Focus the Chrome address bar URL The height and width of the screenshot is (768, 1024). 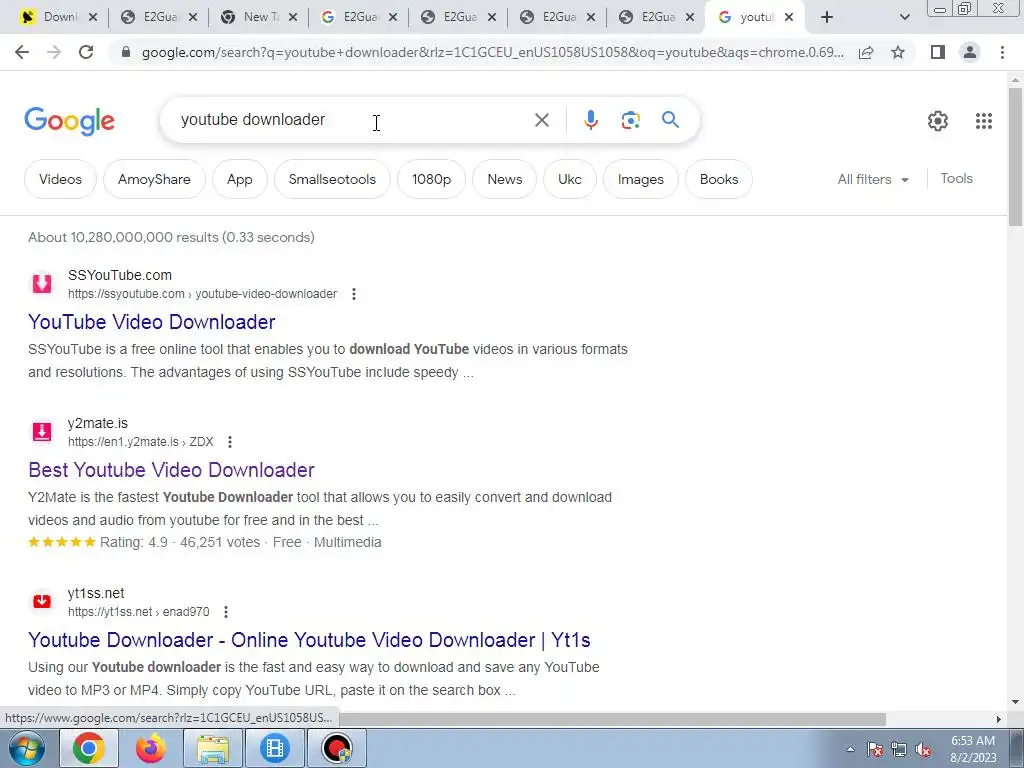492,52
